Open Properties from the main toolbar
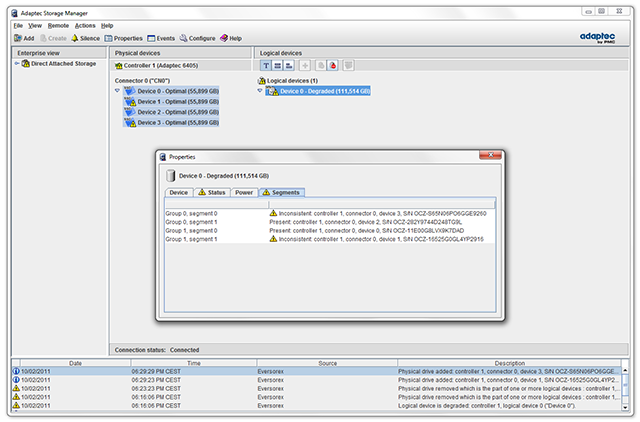This screenshot has height=422, width=640. pyautogui.click(x=123, y=38)
